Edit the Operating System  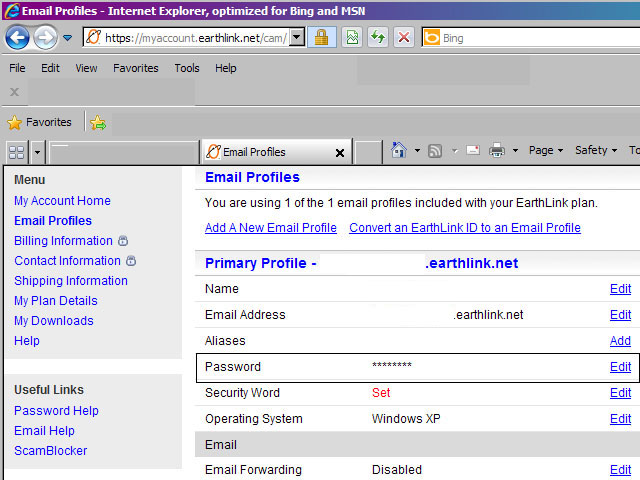620,419
